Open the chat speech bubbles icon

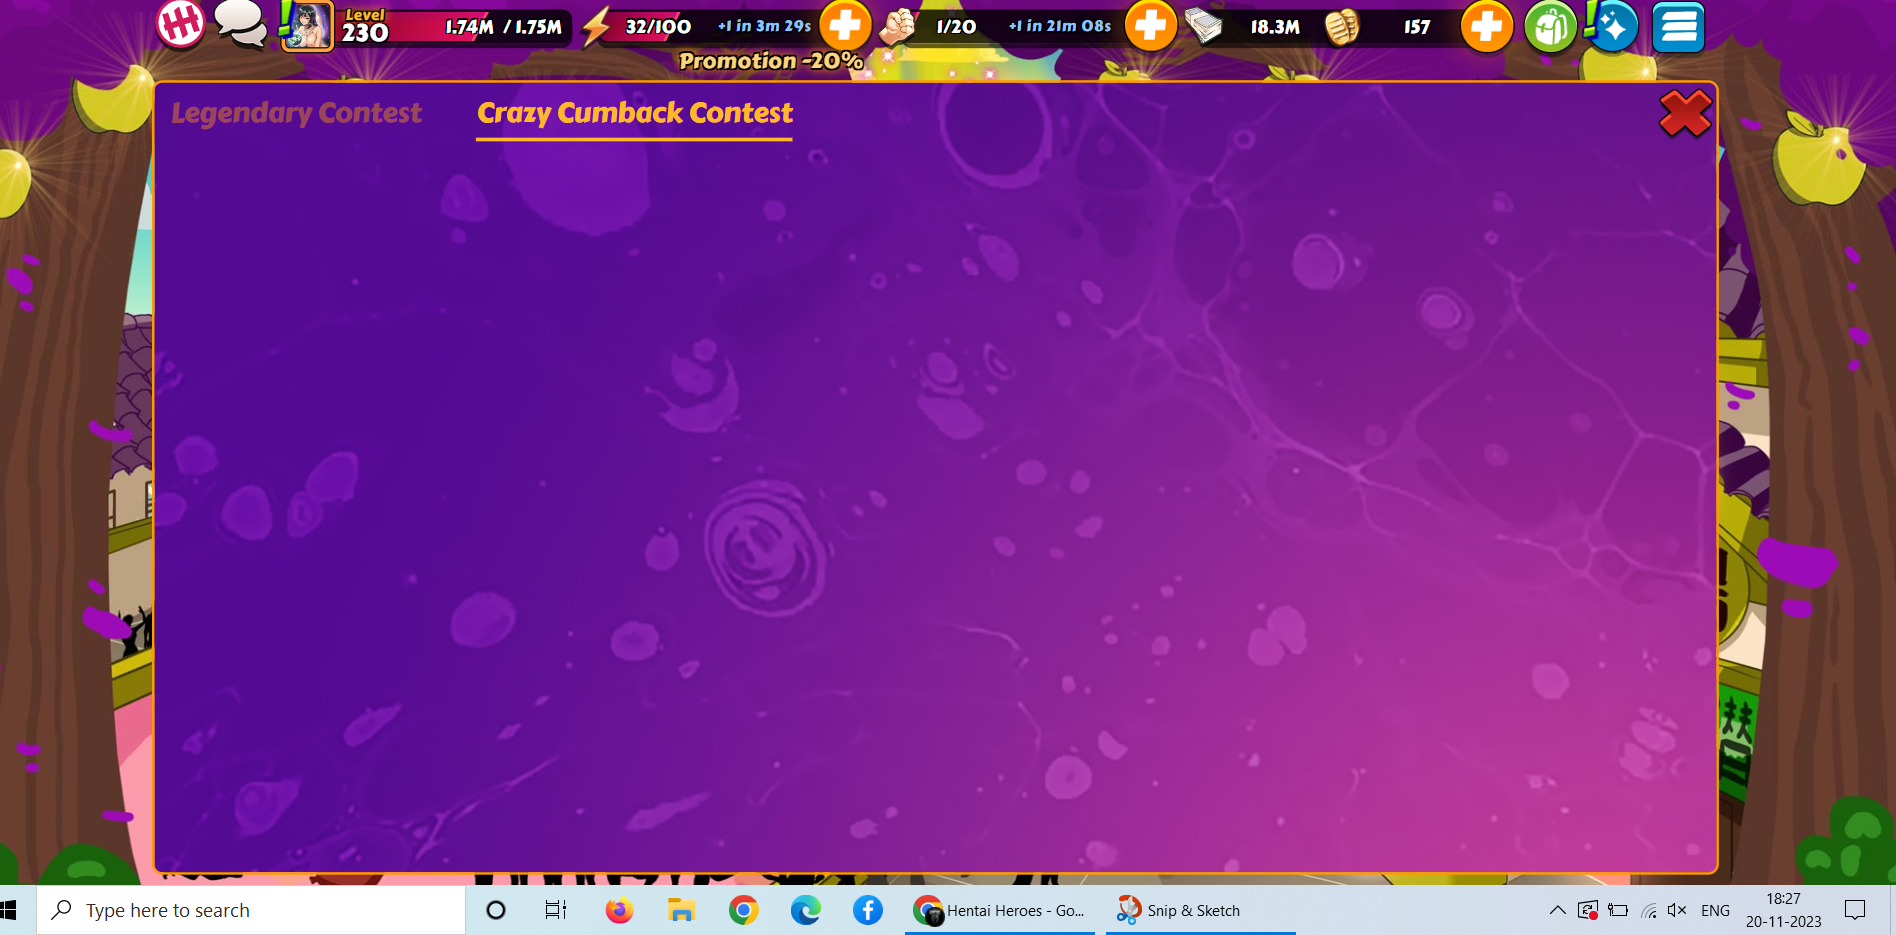click(241, 24)
